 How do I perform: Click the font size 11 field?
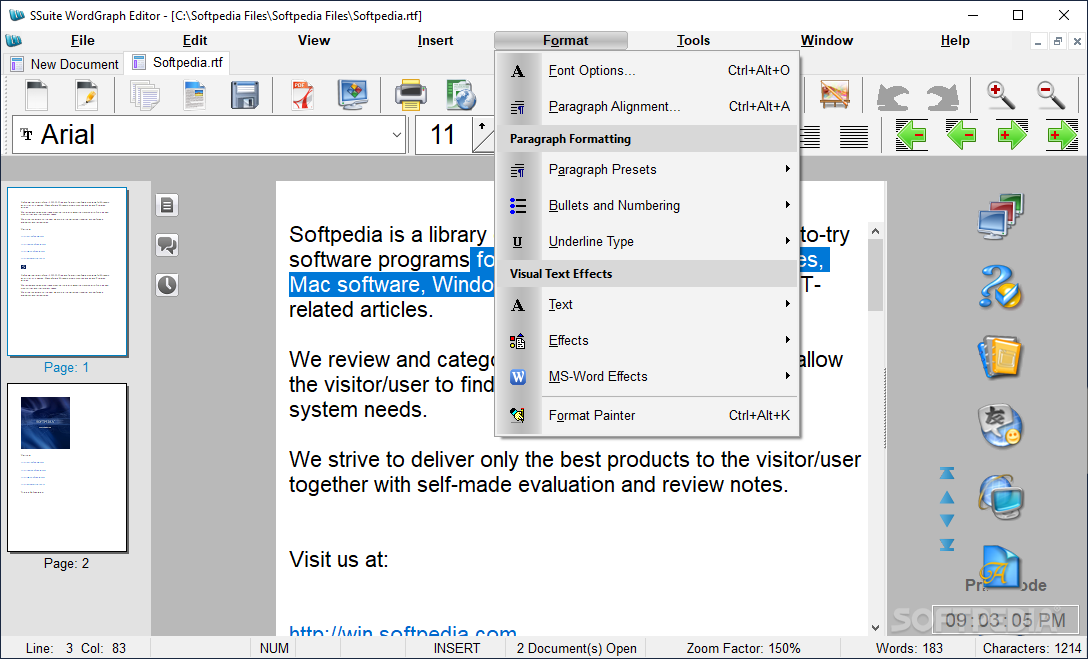443,135
